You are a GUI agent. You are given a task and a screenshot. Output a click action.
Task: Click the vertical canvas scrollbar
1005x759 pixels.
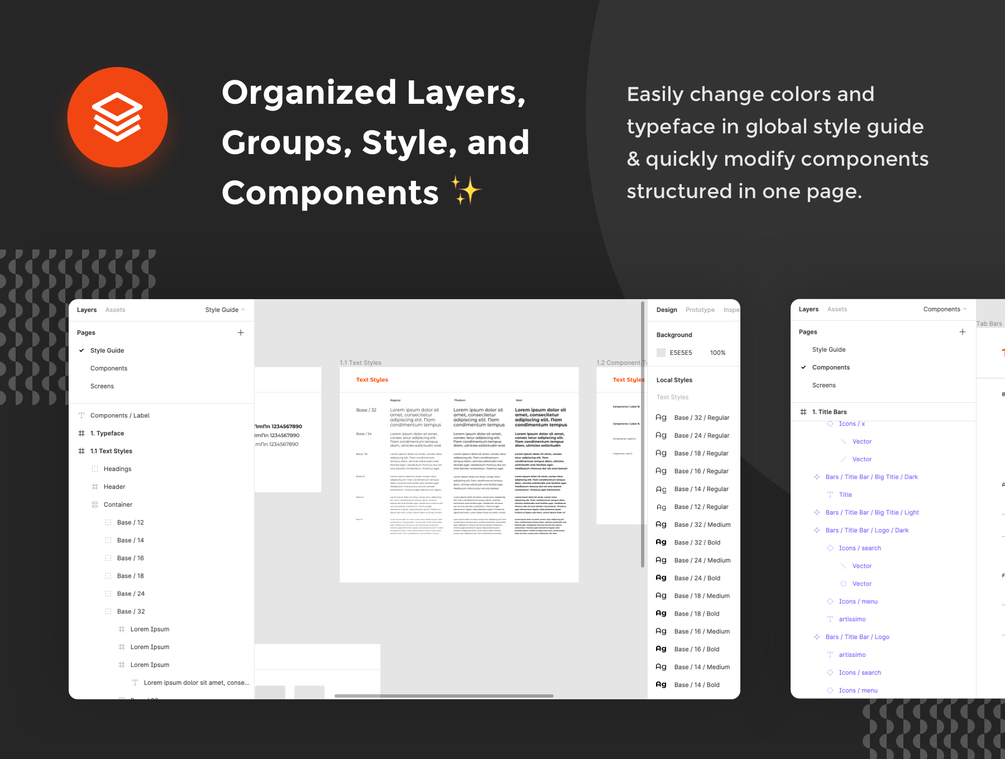[642, 435]
